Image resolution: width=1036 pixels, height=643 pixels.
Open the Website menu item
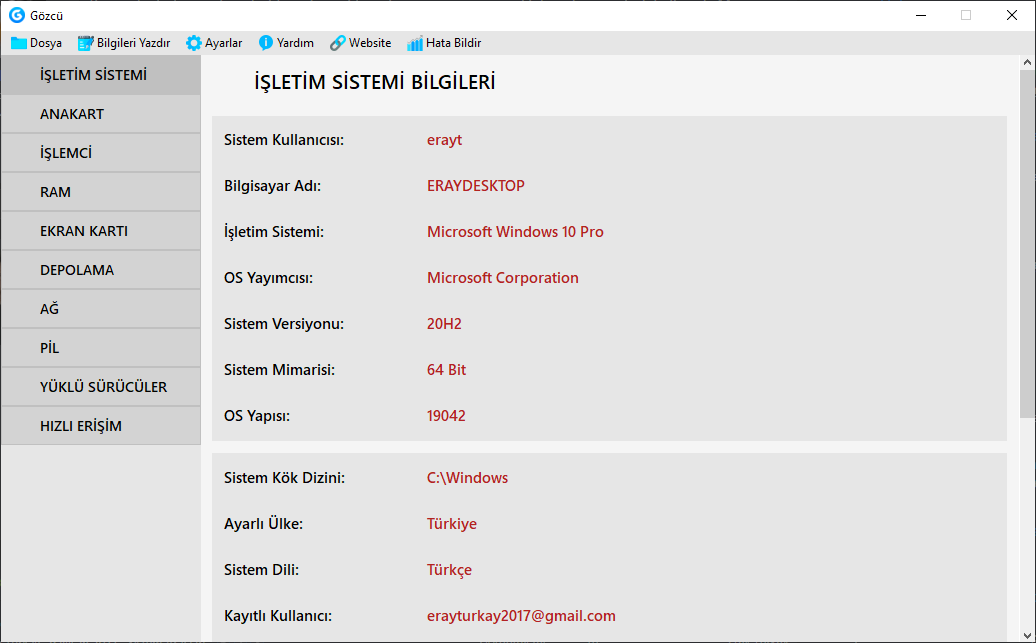coord(361,43)
